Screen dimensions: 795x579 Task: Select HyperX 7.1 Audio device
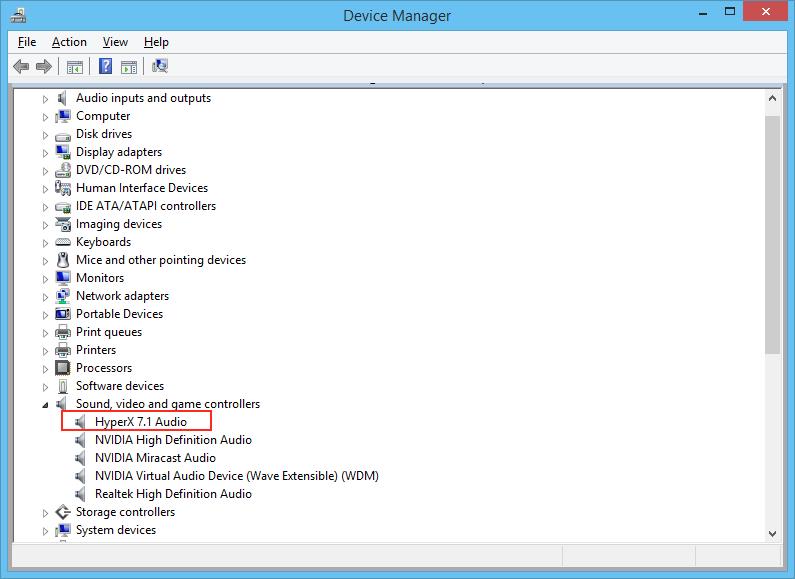point(141,422)
